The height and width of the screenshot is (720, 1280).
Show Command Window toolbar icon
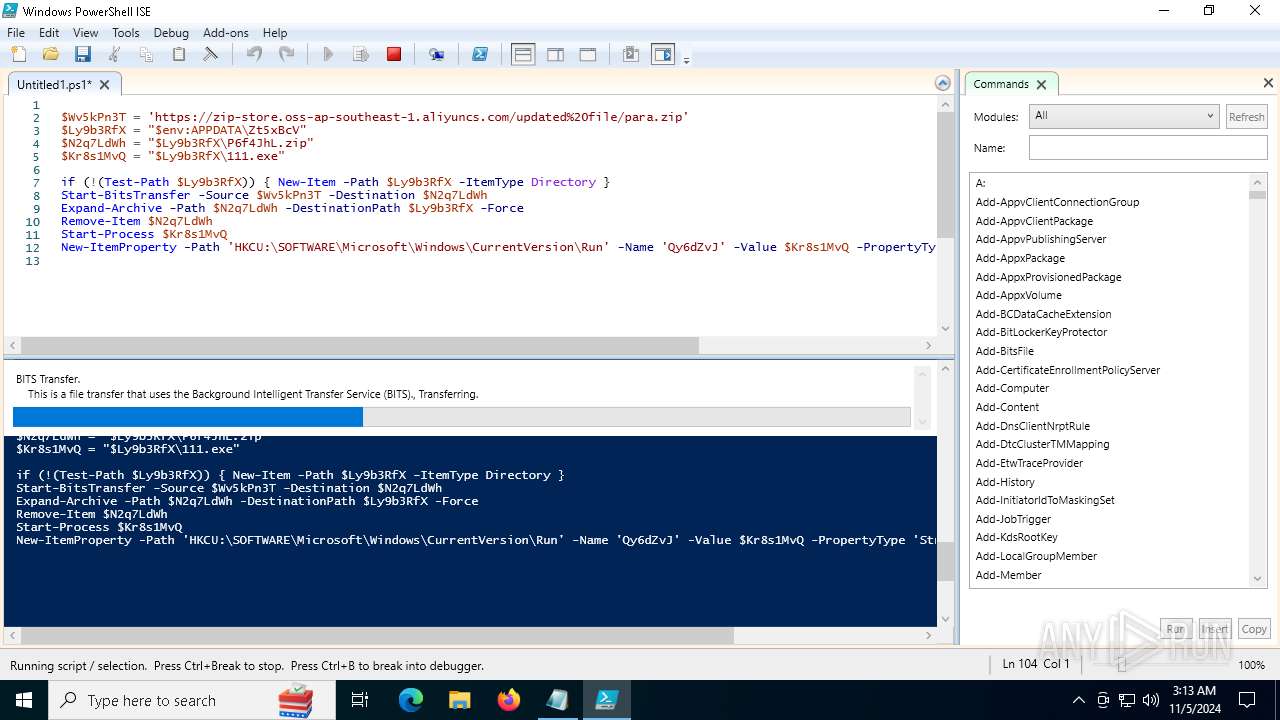click(x=631, y=54)
